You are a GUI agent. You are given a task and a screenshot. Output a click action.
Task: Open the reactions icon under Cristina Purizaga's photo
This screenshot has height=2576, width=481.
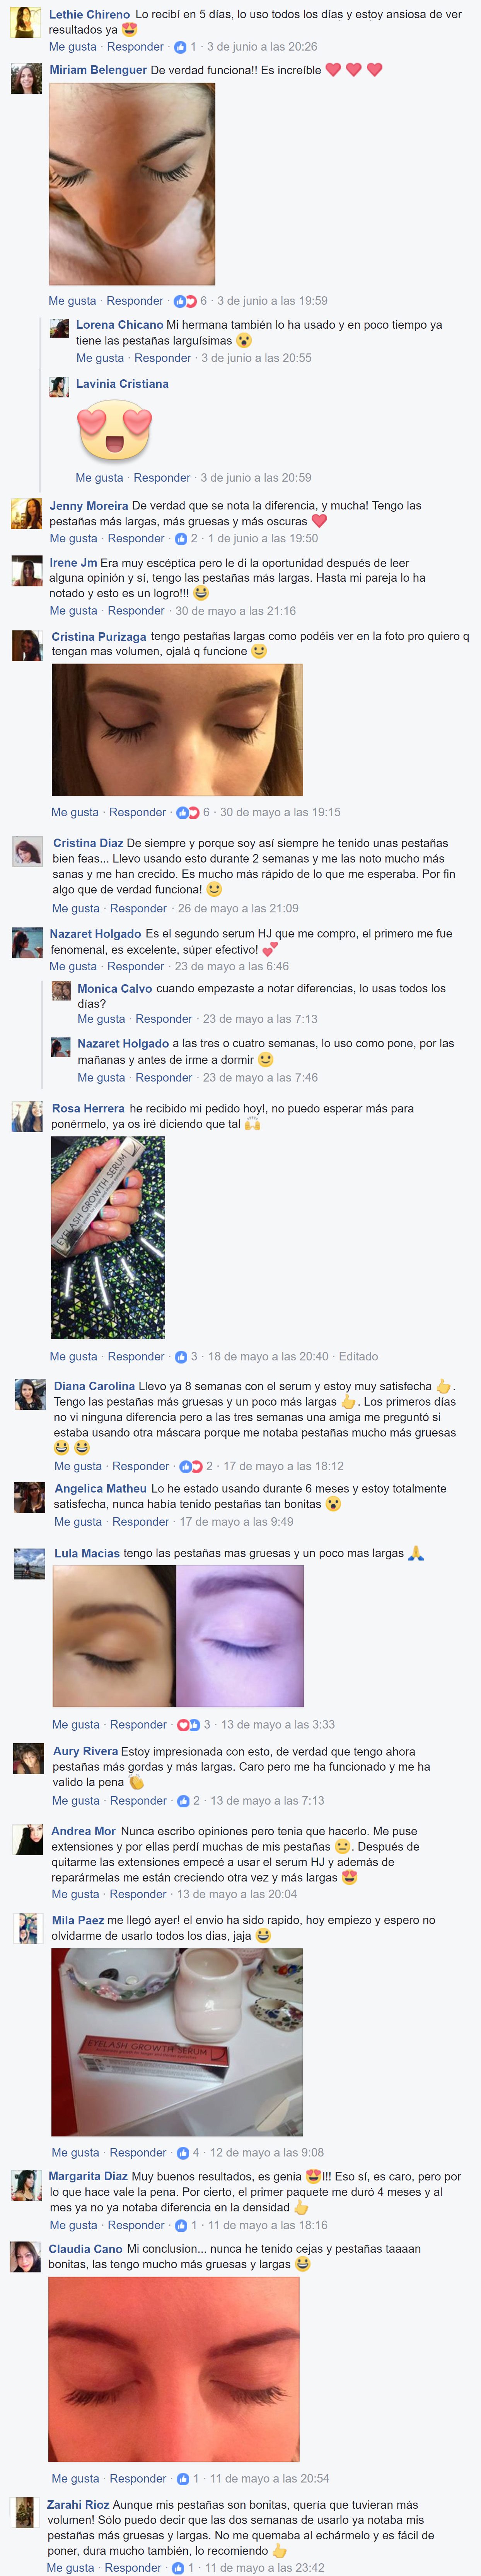pyautogui.click(x=188, y=812)
